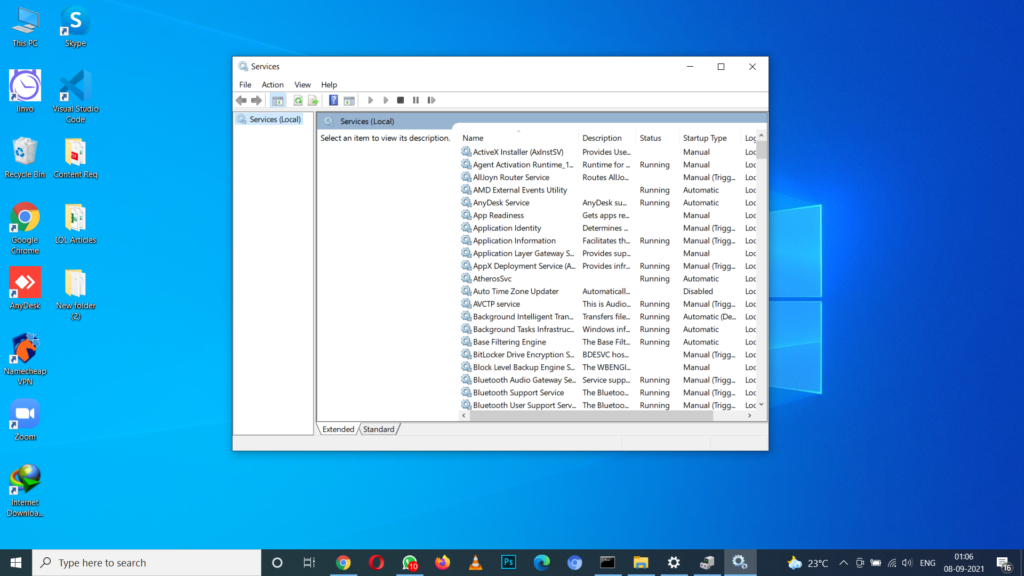This screenshot has width=1024, height=576.
Task: Click the Forward navigation arrow
Action: (x=257, y=100)
